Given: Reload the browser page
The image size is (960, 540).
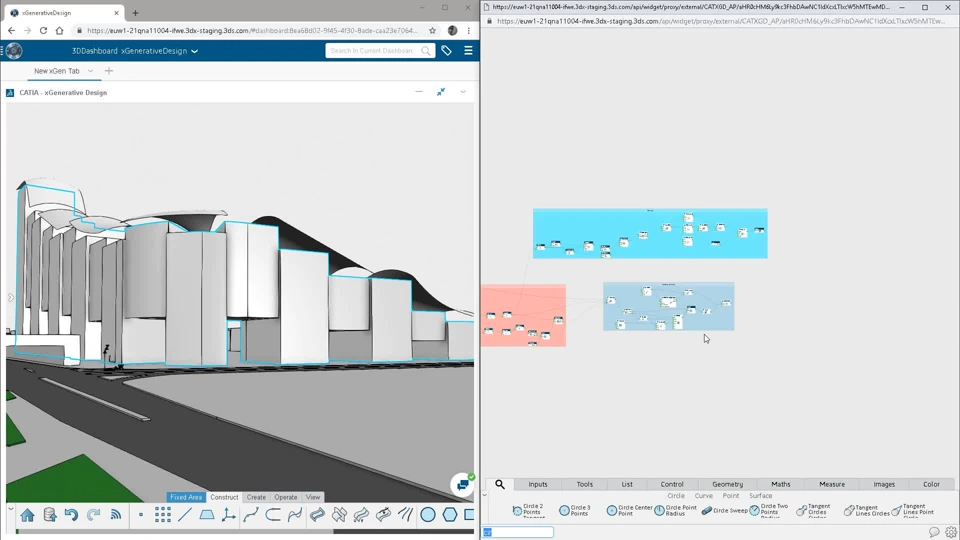Looking at the screenshot, I should pos(43,30).
